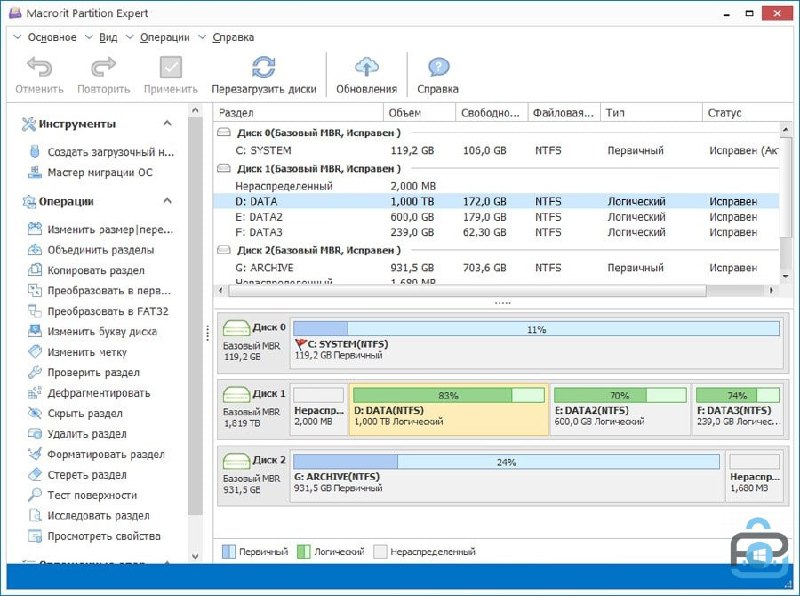Select Нераспределенный 2,000 MB row
This screenshot has height=596, width=800.
[497, 186]
